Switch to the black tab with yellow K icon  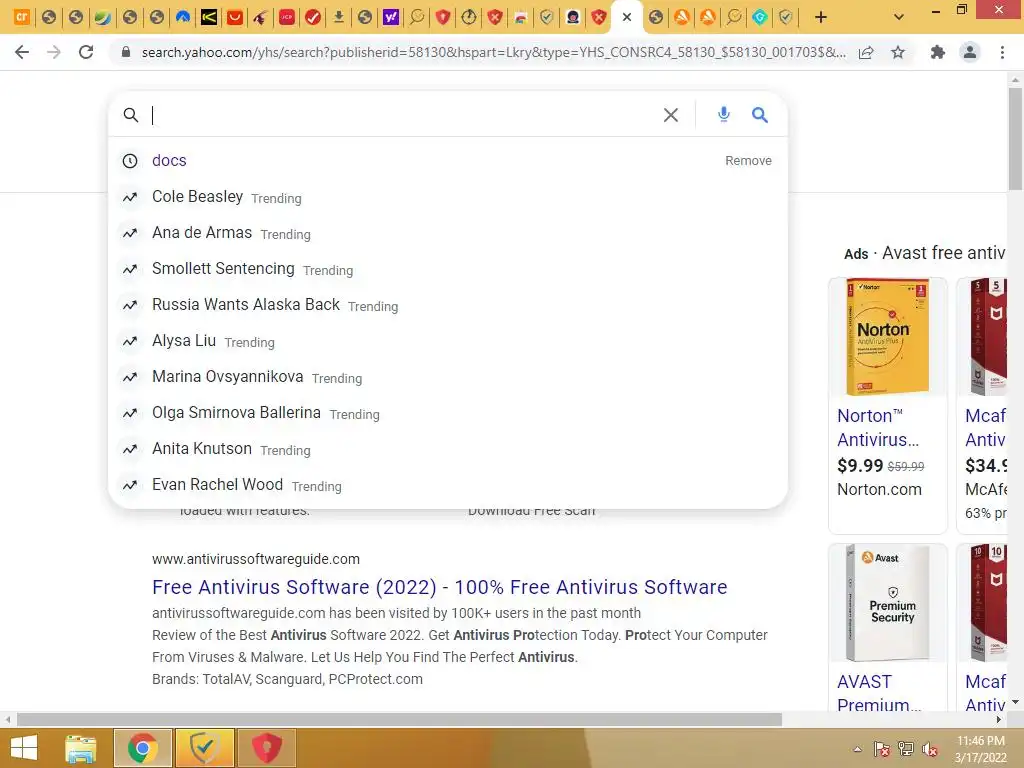209,17
